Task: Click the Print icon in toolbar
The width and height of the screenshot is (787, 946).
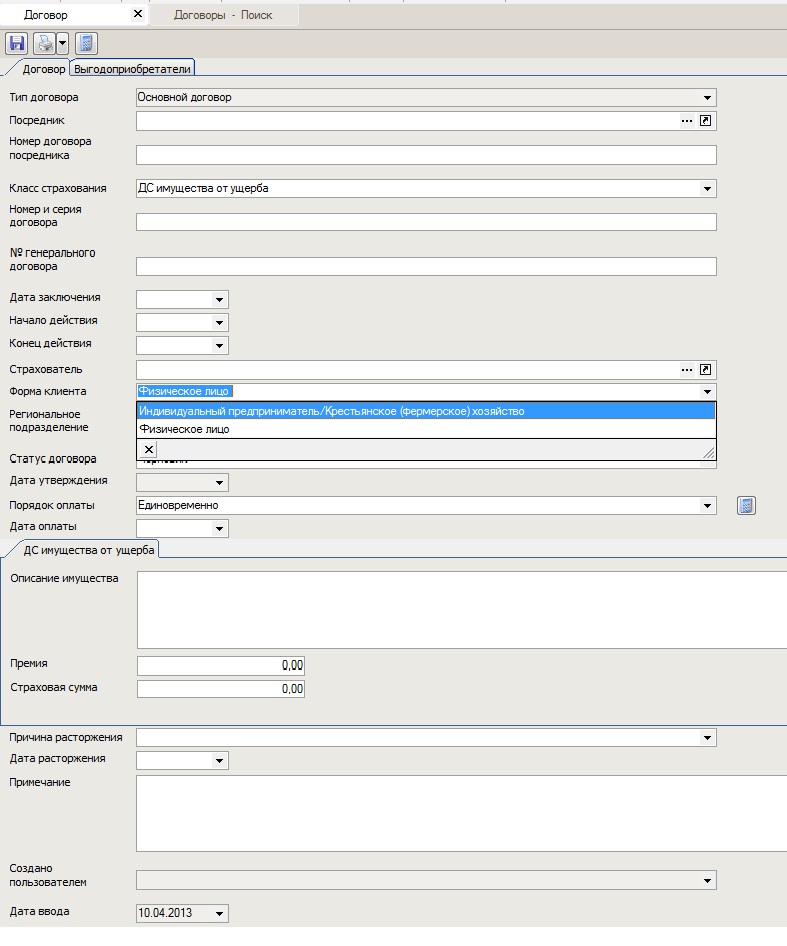Action: (x=45, y=43)
